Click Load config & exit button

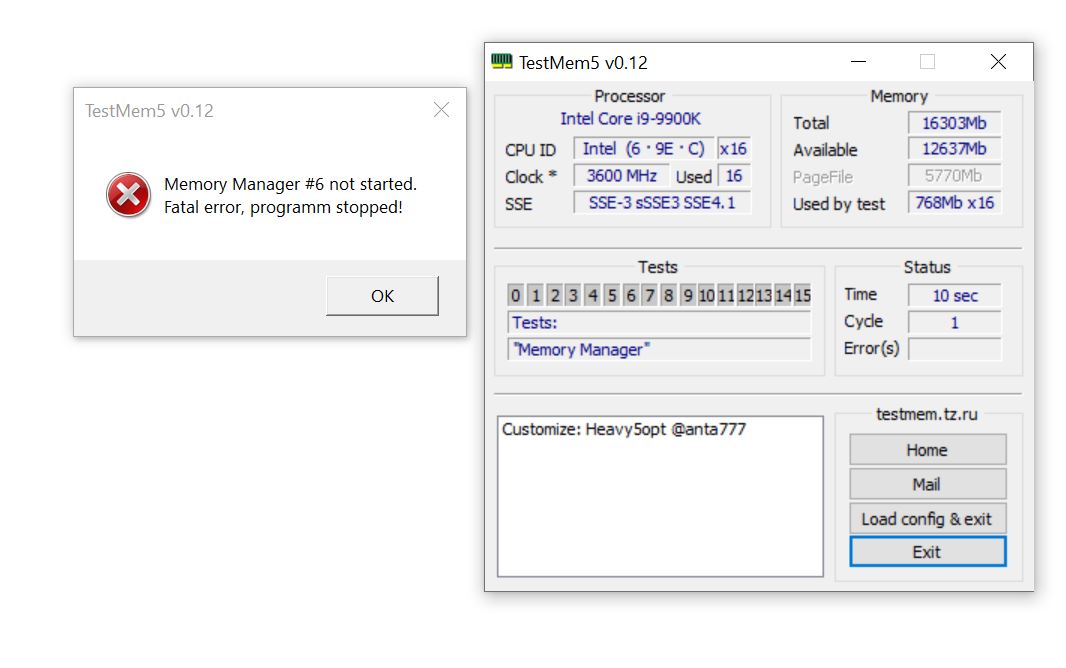pyautogui.click(x=927, y=518)
